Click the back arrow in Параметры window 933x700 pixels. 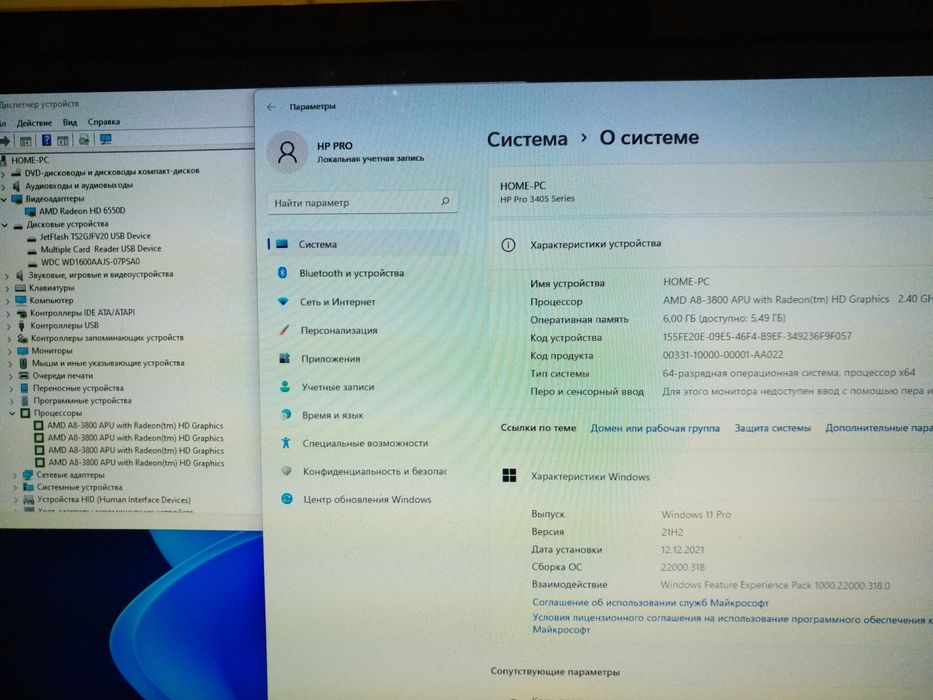(x=271, y=107)
